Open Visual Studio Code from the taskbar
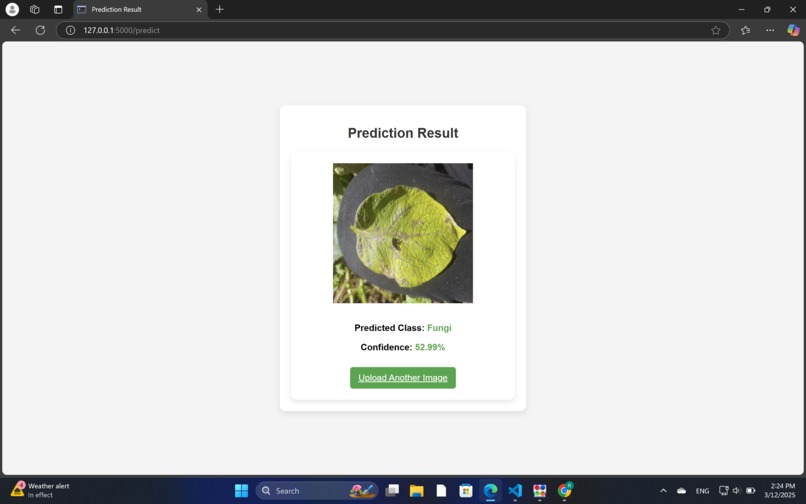This screenshot has height=504, width=806. 515,491
